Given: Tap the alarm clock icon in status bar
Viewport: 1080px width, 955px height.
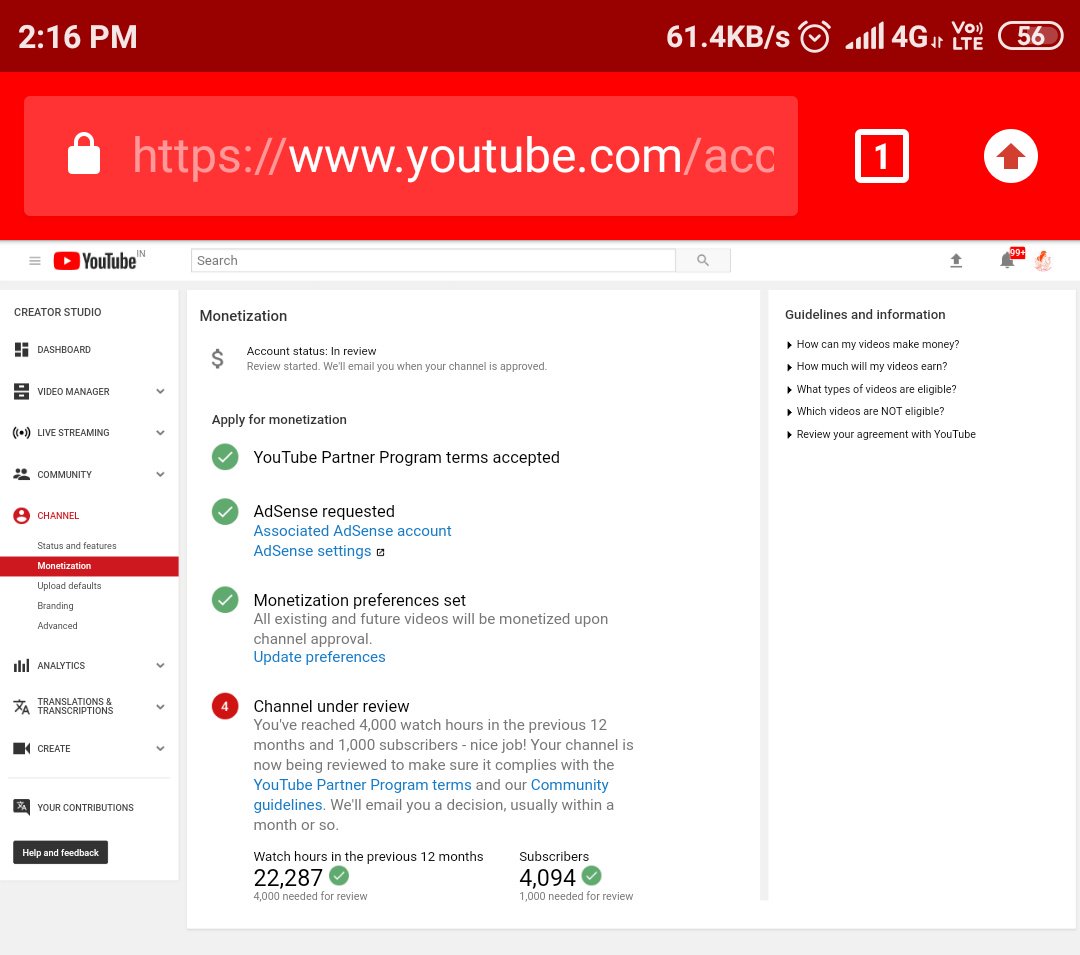Looking at the screenshot, I should (814, 36).
